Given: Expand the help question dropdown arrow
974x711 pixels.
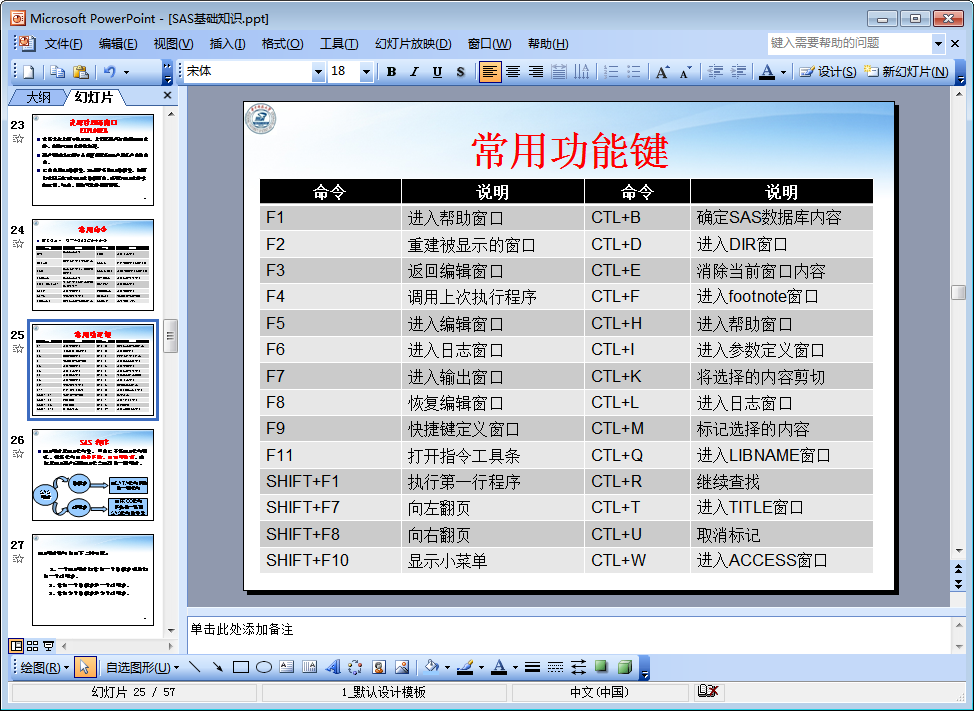Looking at the screenshot, I should pyautogui.click(x=939, y=43).
